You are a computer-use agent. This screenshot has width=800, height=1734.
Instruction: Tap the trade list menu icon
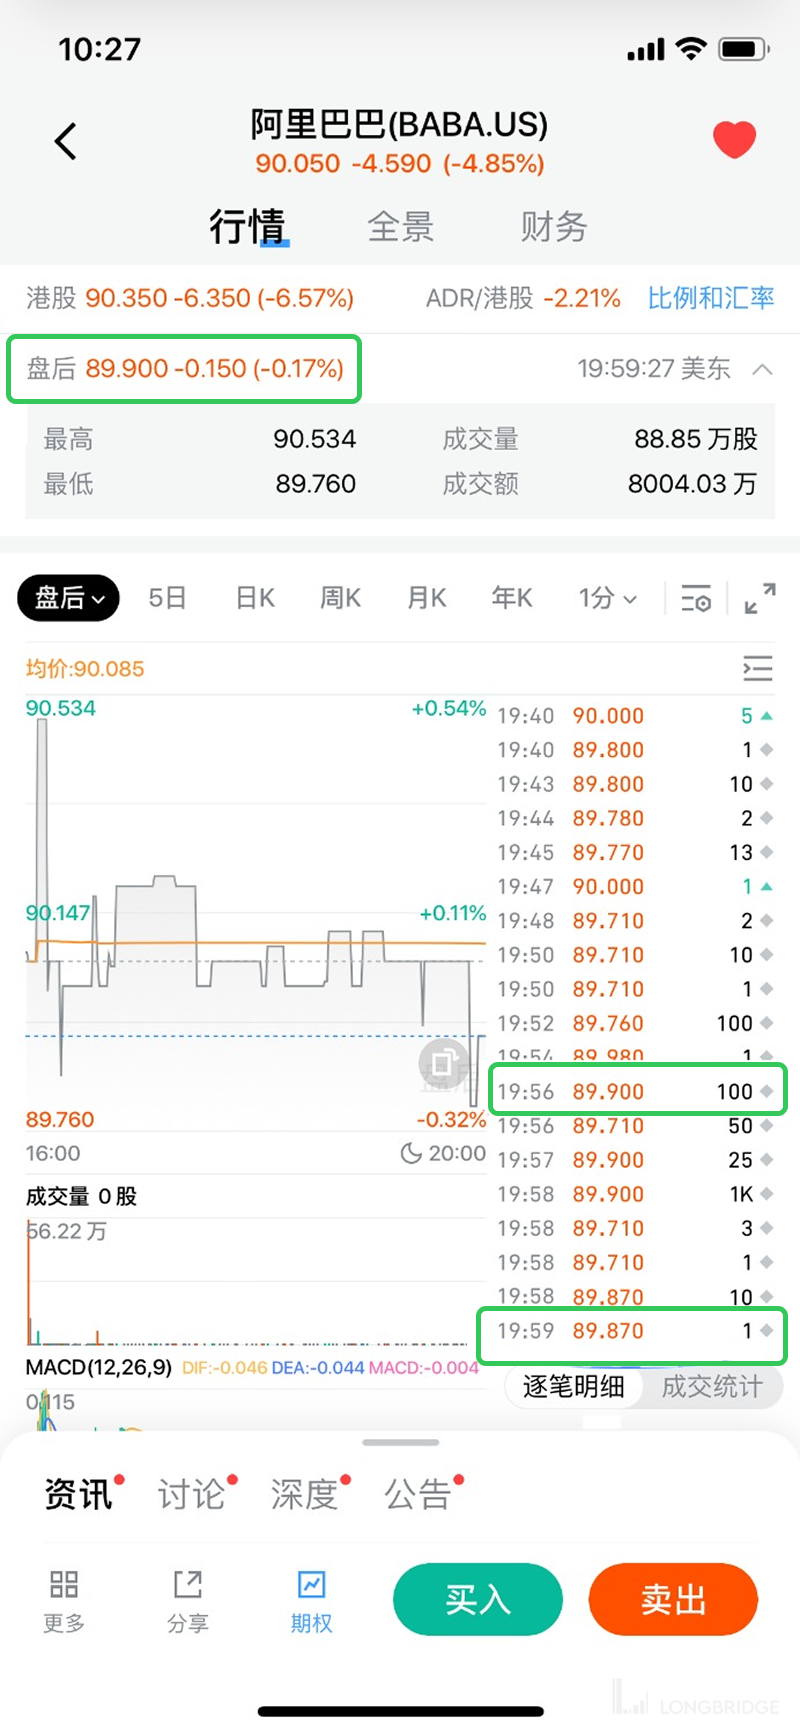757,668
